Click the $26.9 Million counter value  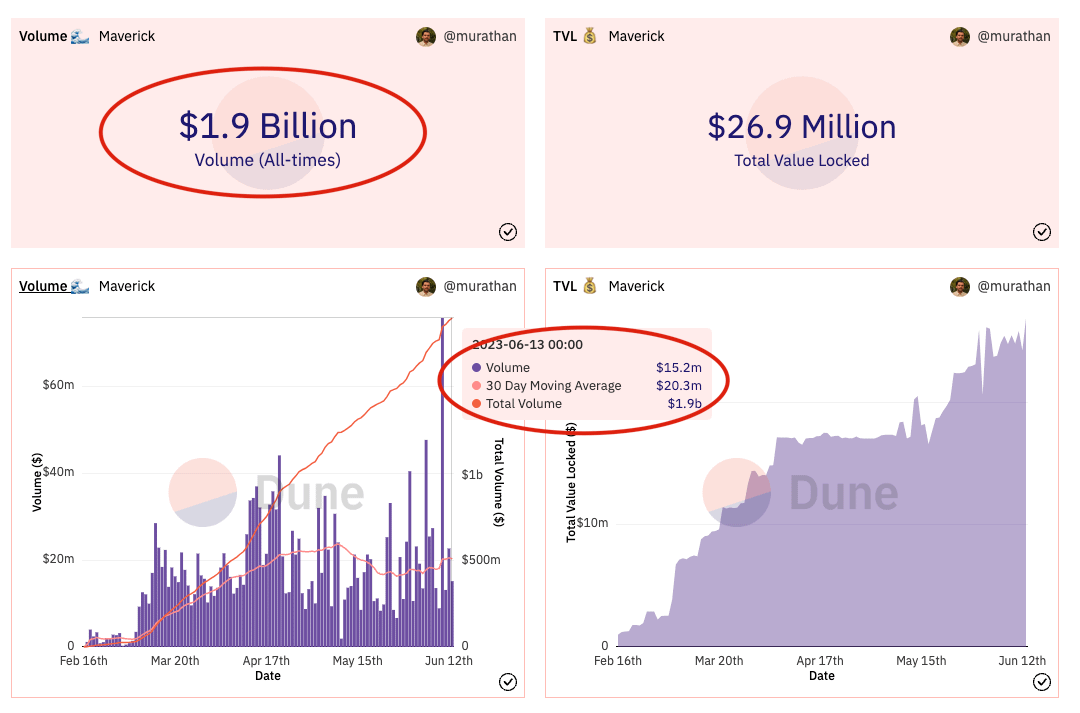[802, 127]
